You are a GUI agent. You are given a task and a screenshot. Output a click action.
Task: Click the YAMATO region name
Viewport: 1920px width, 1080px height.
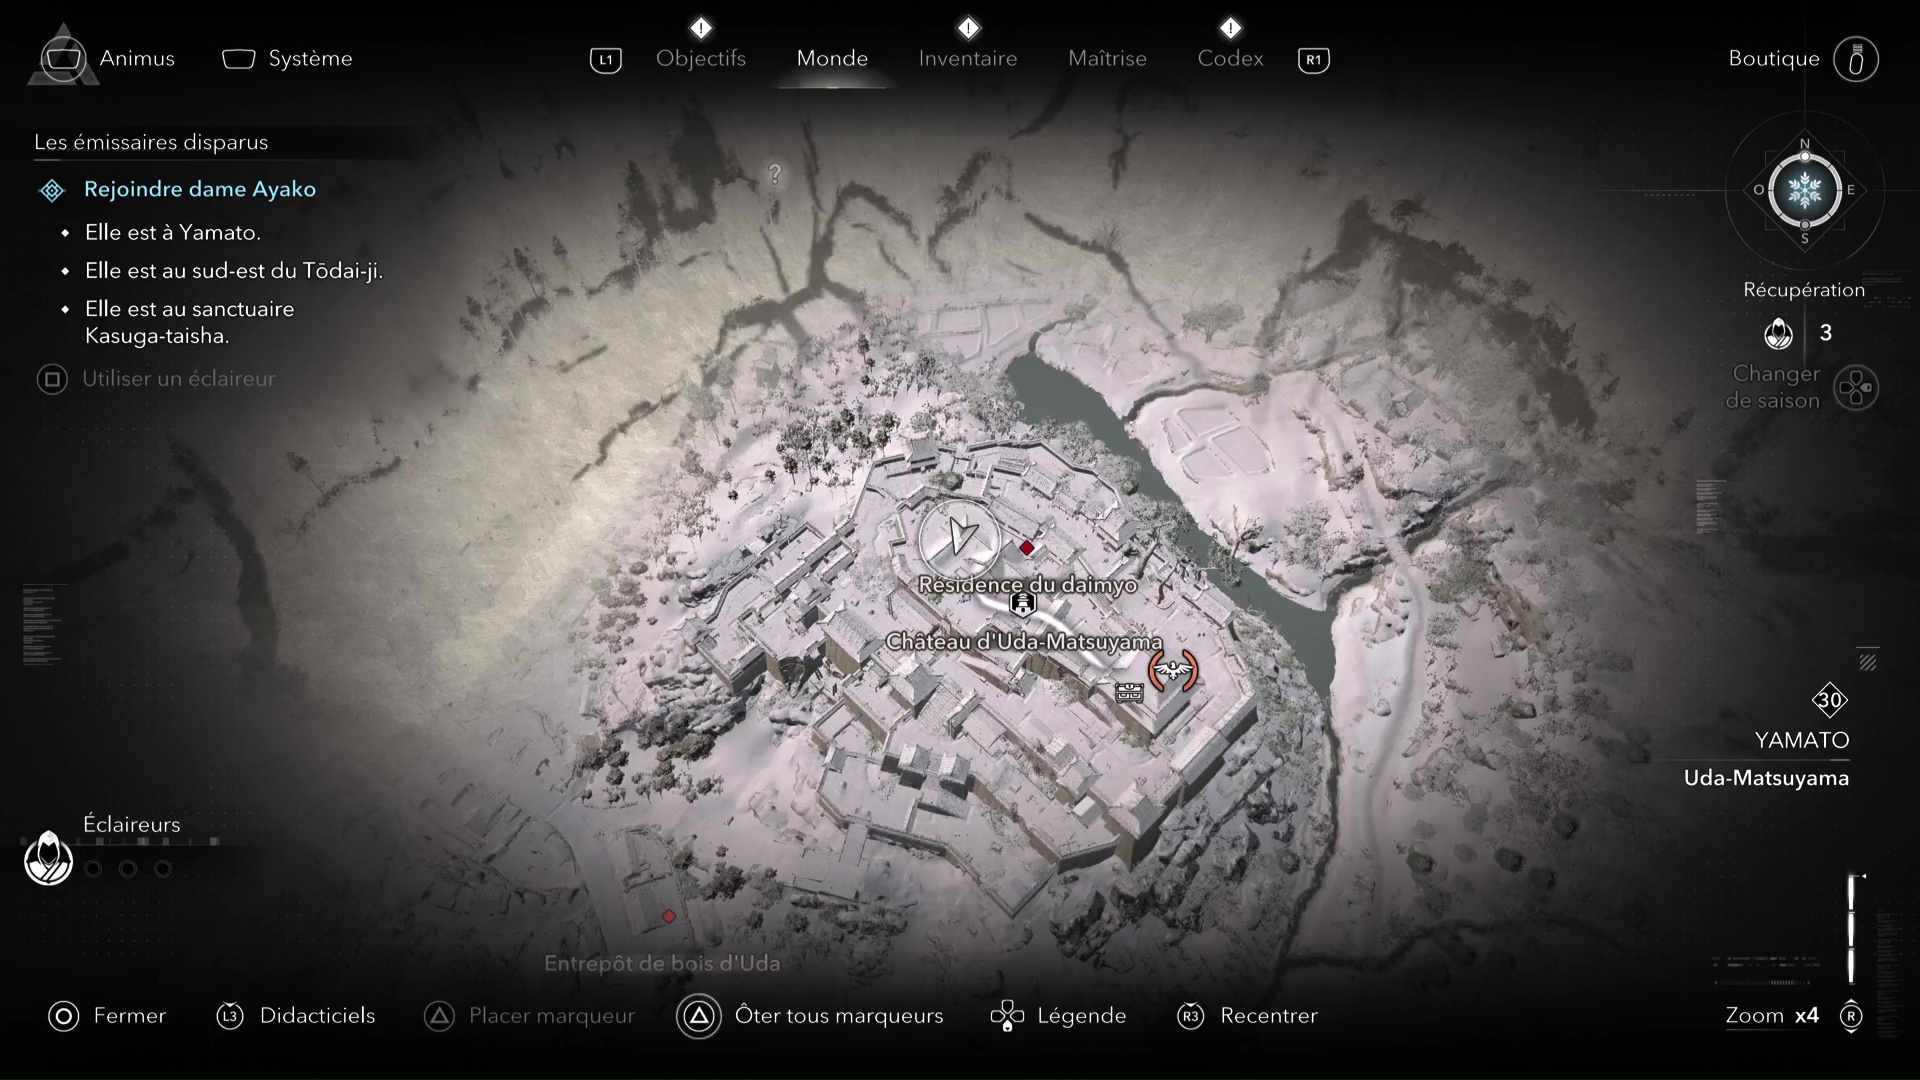point(1802,741)
